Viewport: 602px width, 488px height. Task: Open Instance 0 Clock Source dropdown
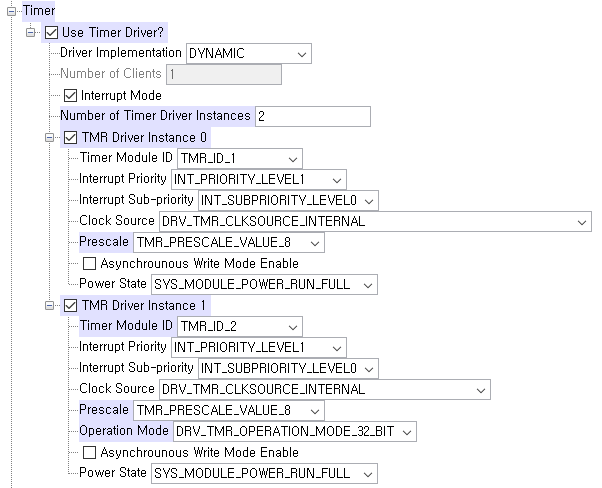pos(374,221)
